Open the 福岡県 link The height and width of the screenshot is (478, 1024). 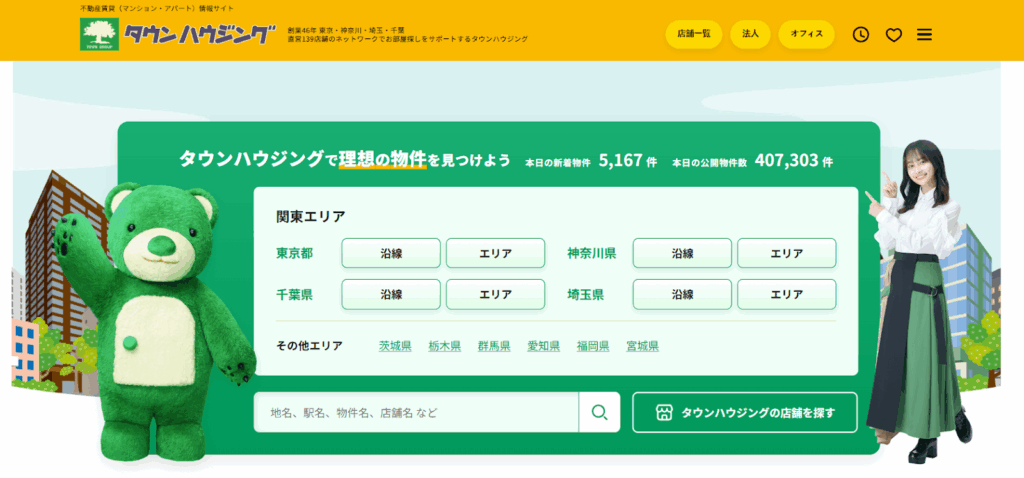pos(593,346)
